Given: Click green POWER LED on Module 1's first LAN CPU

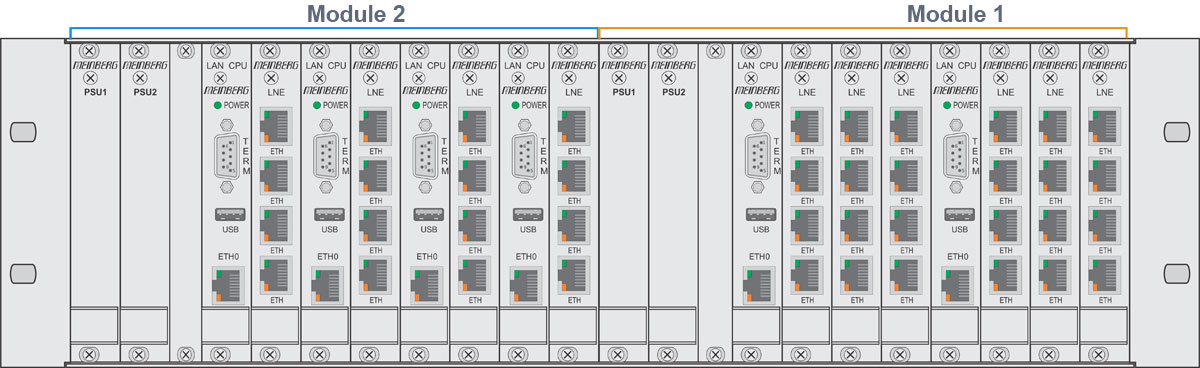Looking at the screenshot, I should click(746, 105).
